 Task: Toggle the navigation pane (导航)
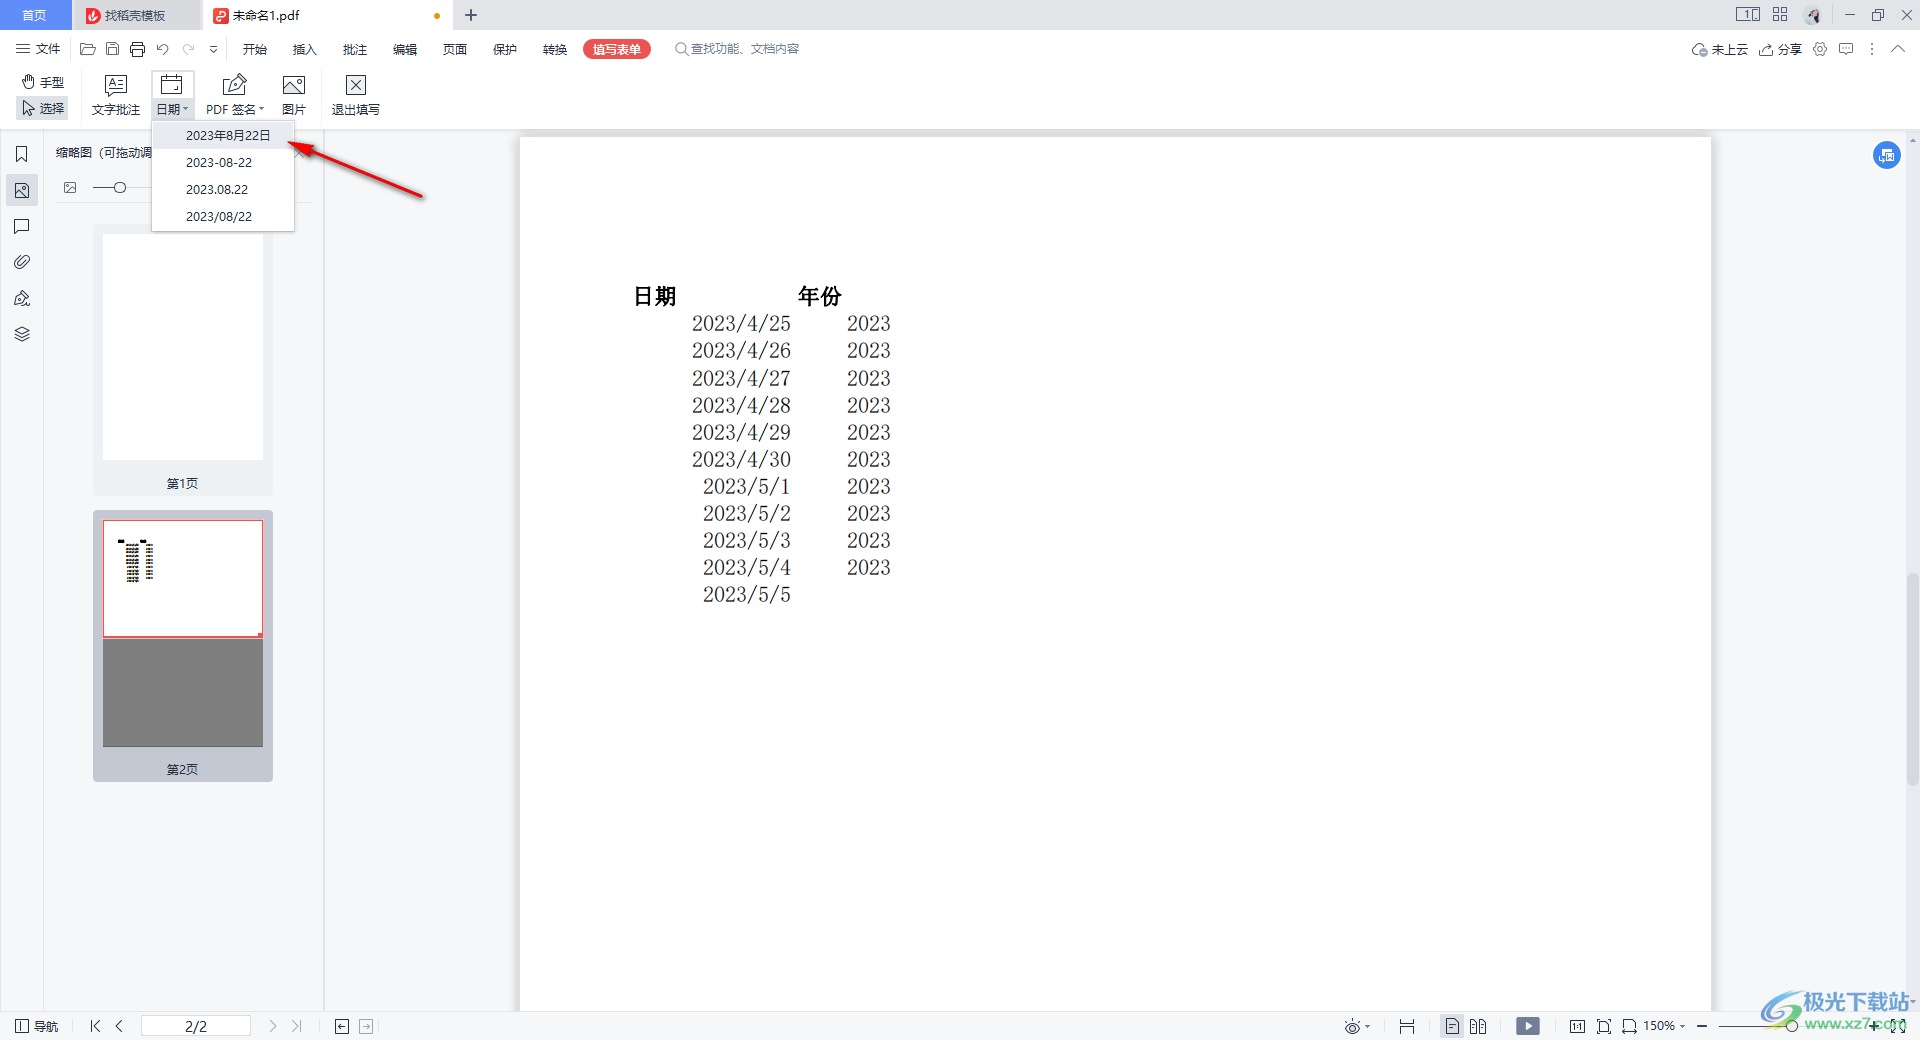(36, 1026)
